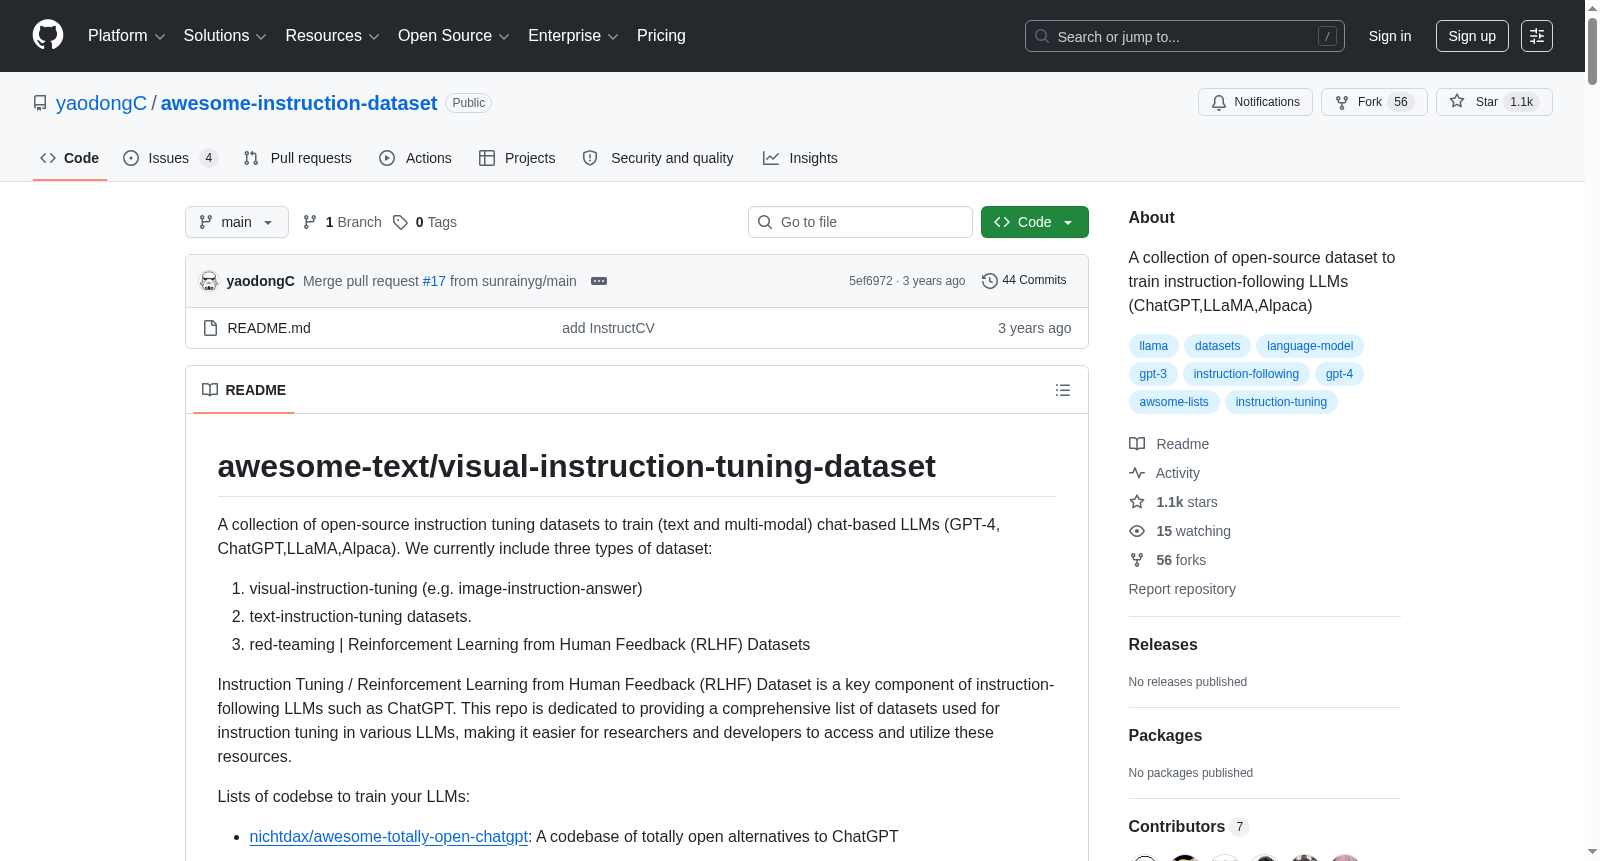Open the global navigation menu icon
The width and height of the screenshot is (1600, 861).
click(1537, 36)
